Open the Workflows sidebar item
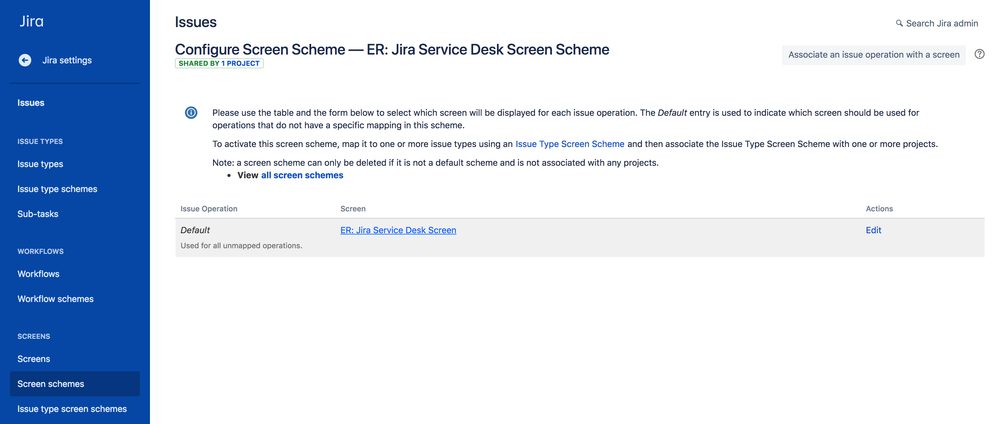 pyautogui.click(x=38, y=274)
